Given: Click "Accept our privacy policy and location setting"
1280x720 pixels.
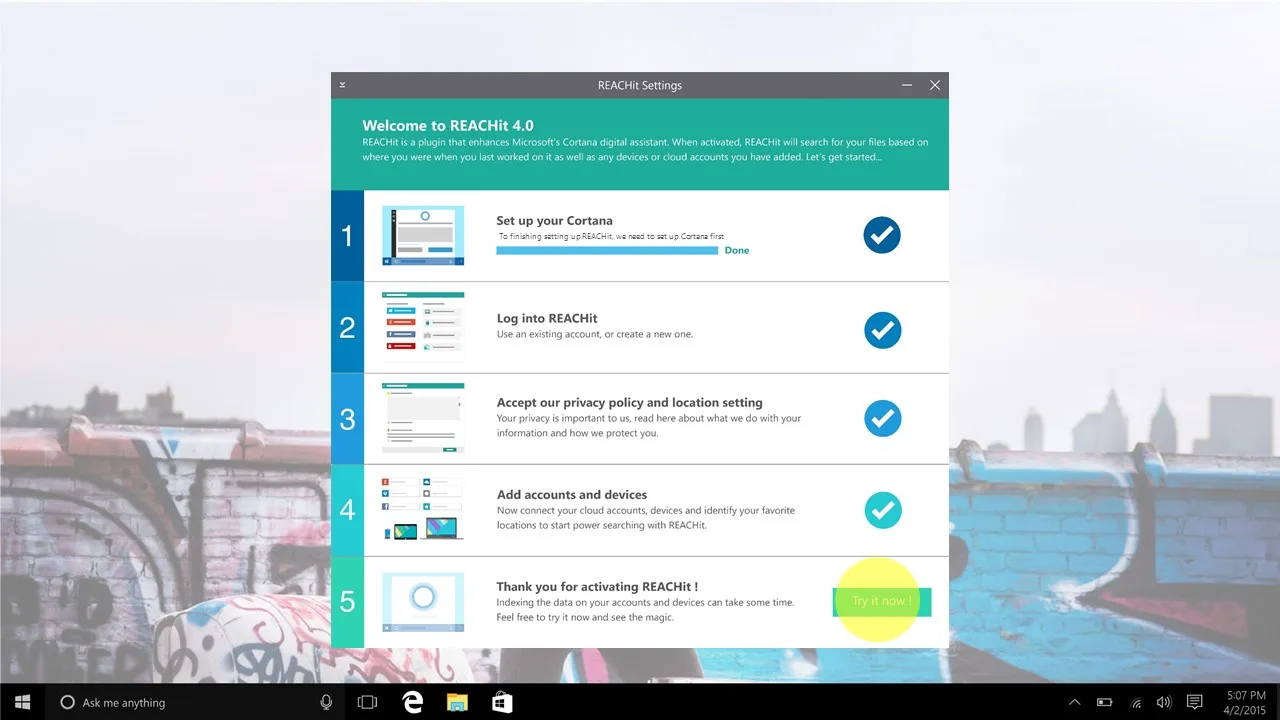Looking at the screenshot, I should 630,403.
